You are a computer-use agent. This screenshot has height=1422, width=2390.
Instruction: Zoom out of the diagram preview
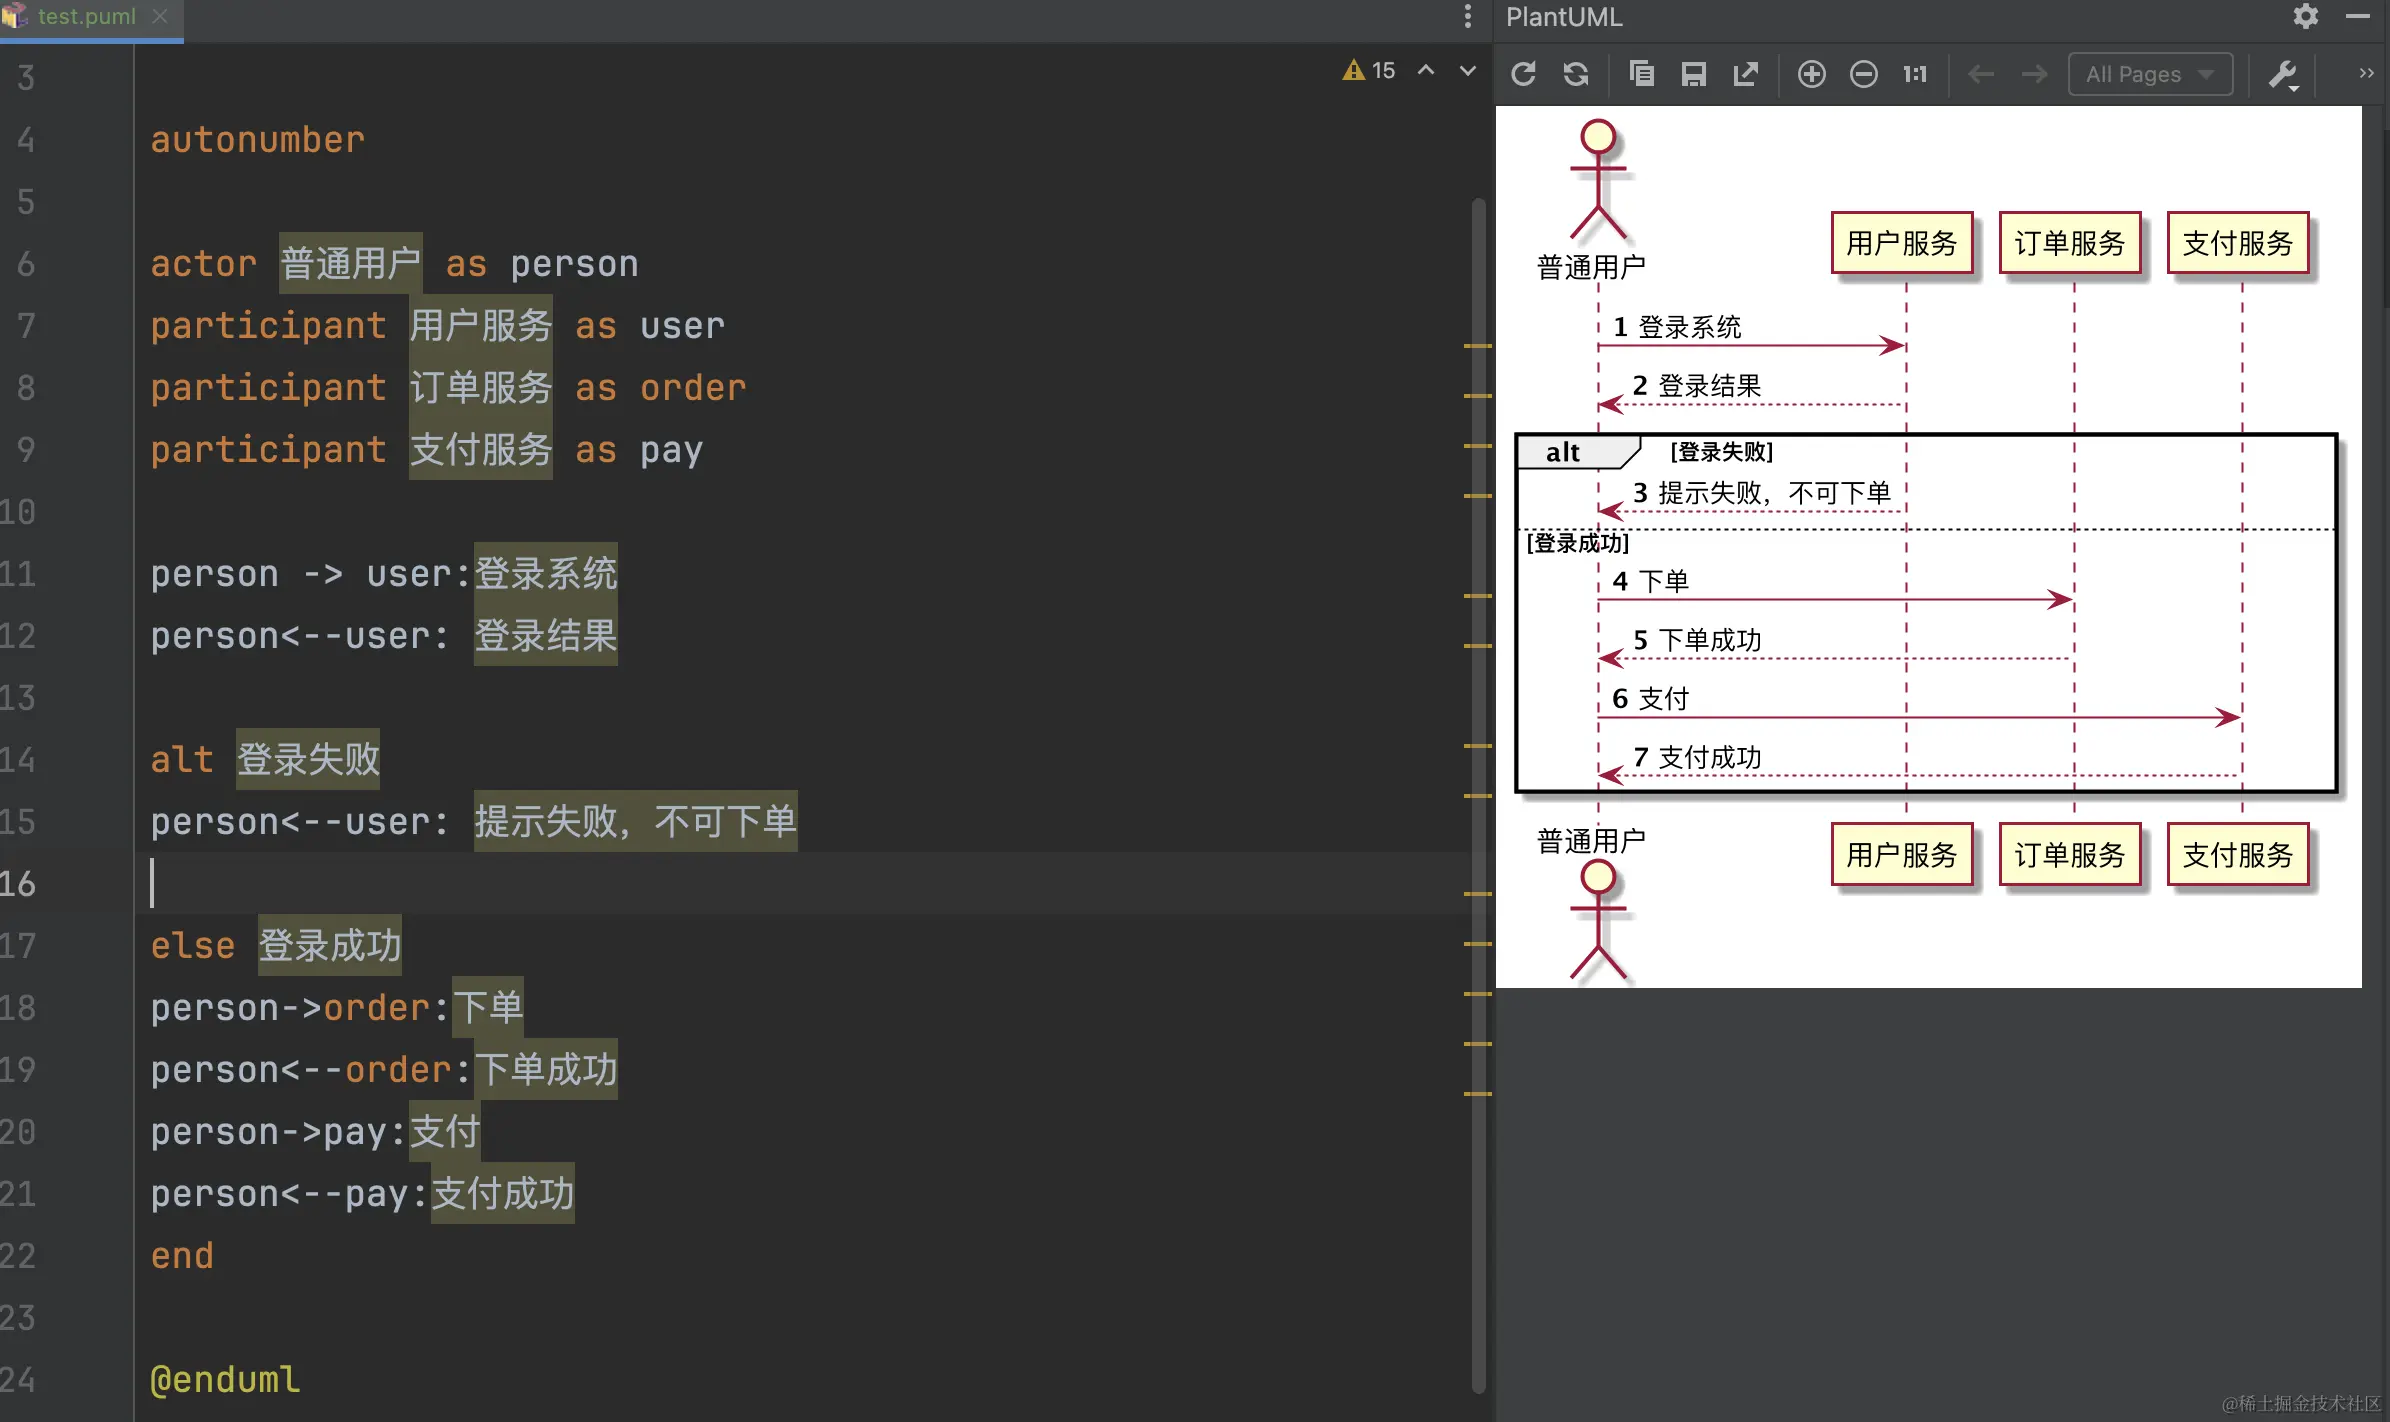coord(1863,74)
